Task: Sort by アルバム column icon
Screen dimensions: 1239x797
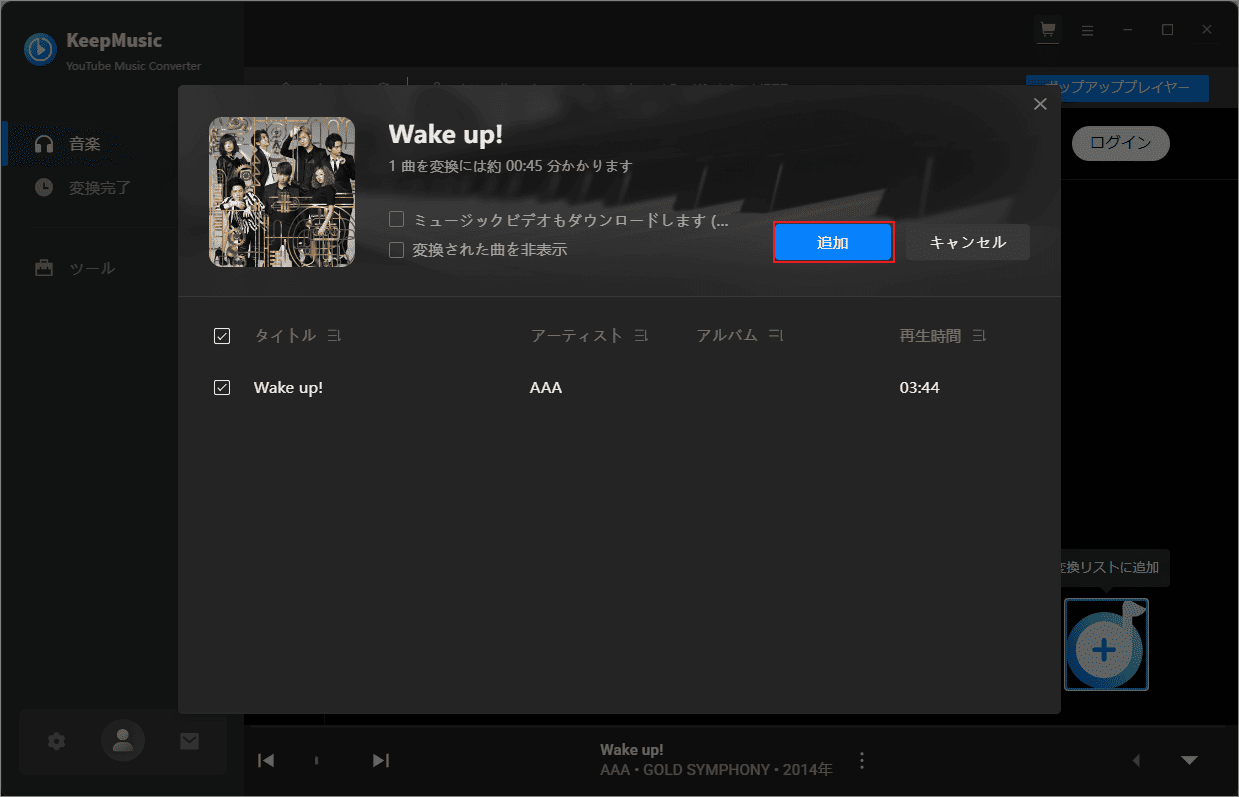Action: pos(776,336)
